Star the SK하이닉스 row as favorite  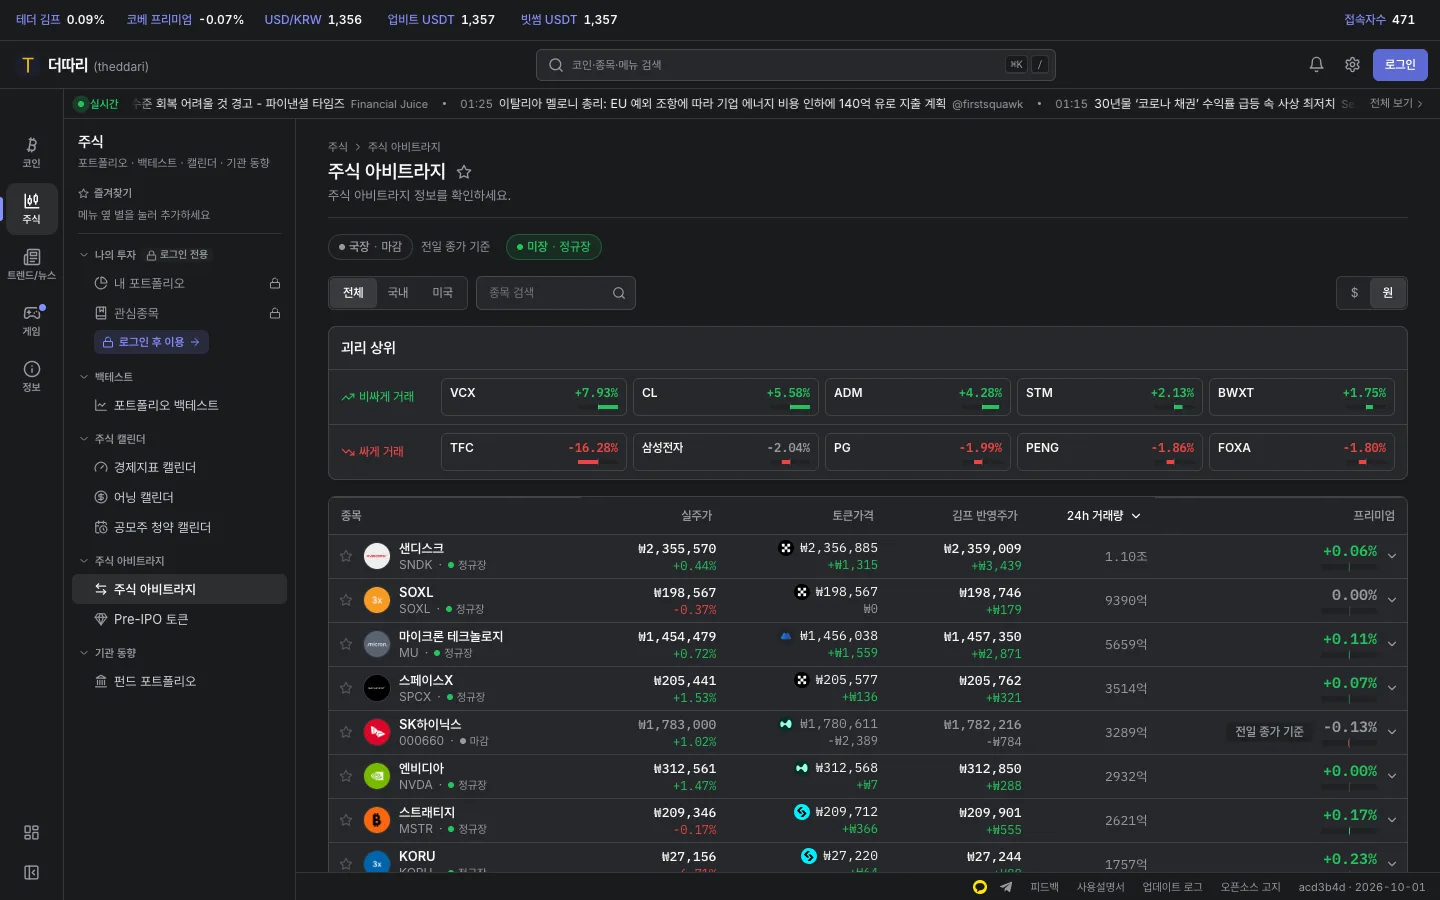(x=346, y=732)
